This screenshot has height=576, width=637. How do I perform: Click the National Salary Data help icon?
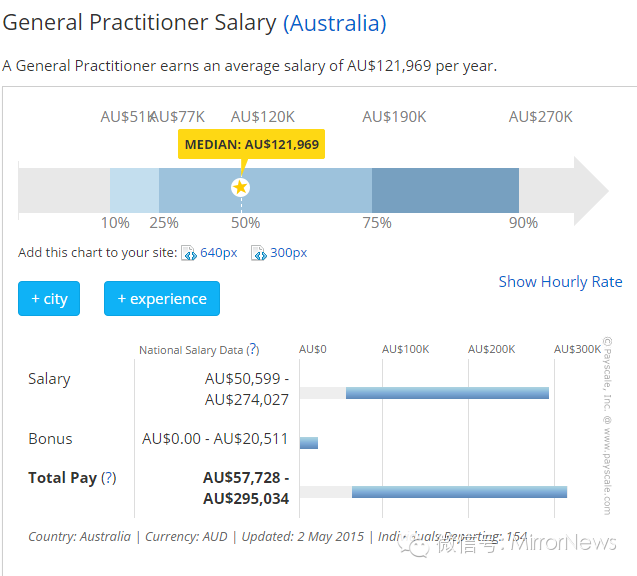253,350
